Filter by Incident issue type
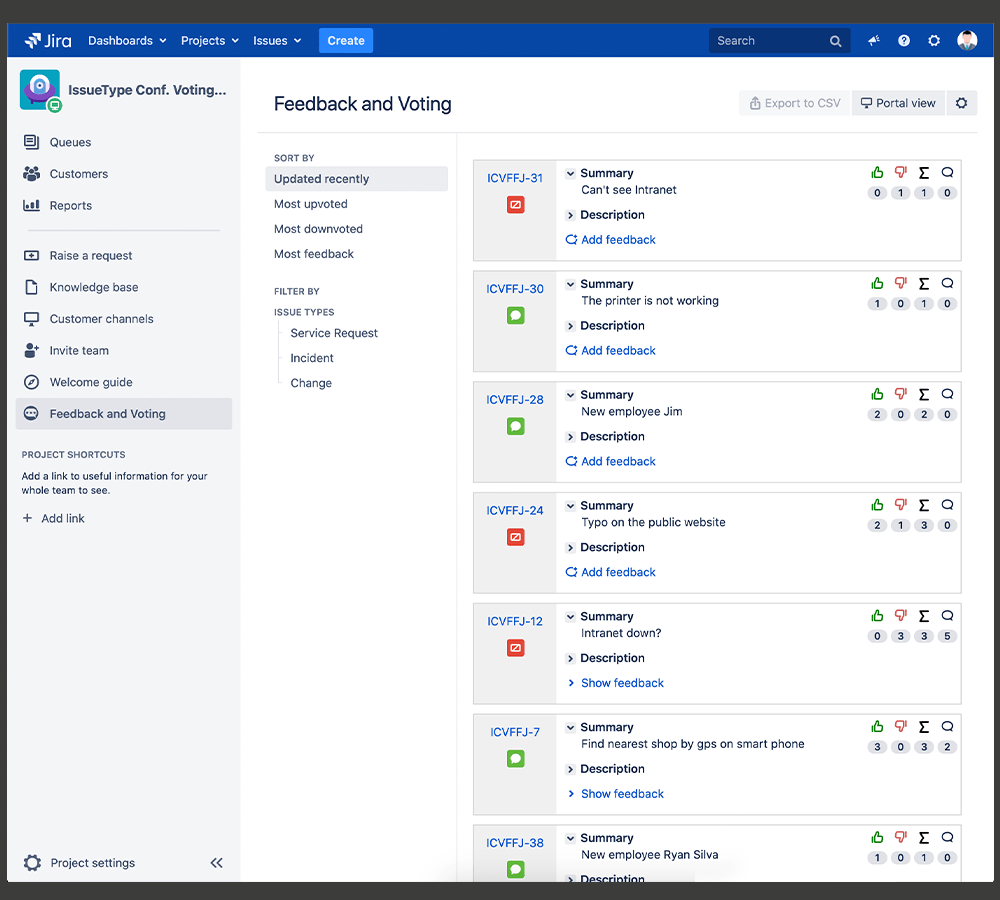 pos(312,358)
